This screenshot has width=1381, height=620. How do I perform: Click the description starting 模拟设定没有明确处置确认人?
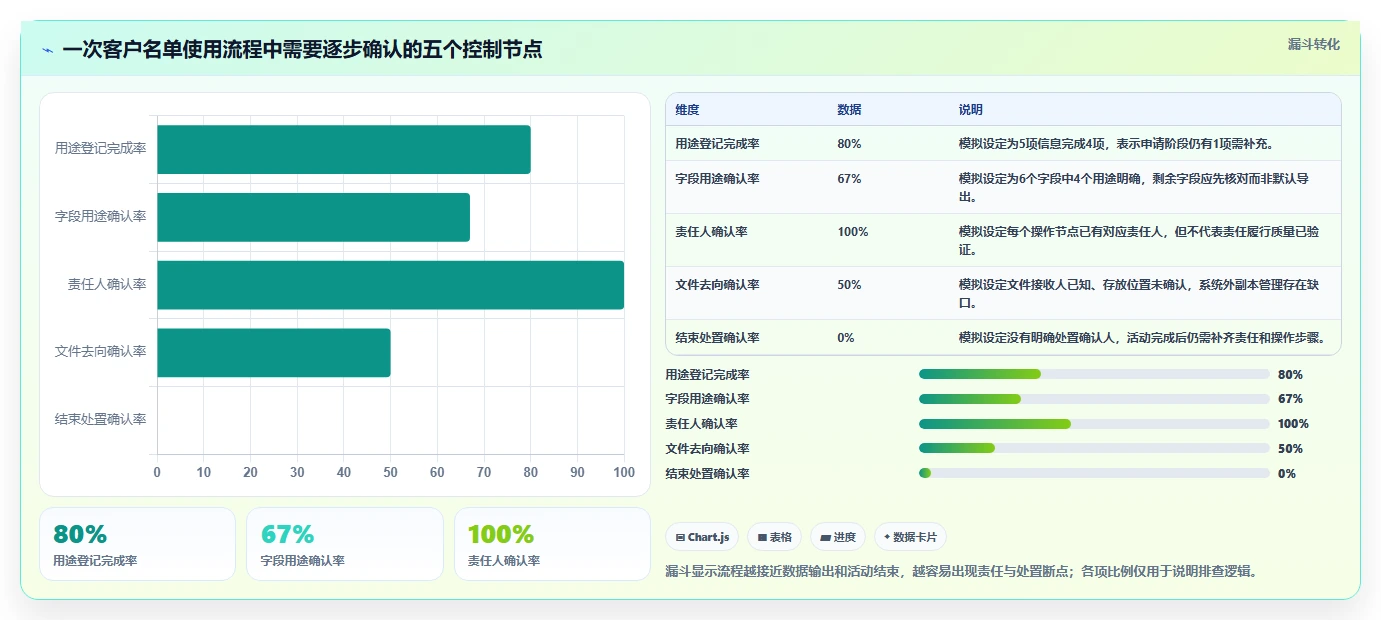pos(1141,338)
